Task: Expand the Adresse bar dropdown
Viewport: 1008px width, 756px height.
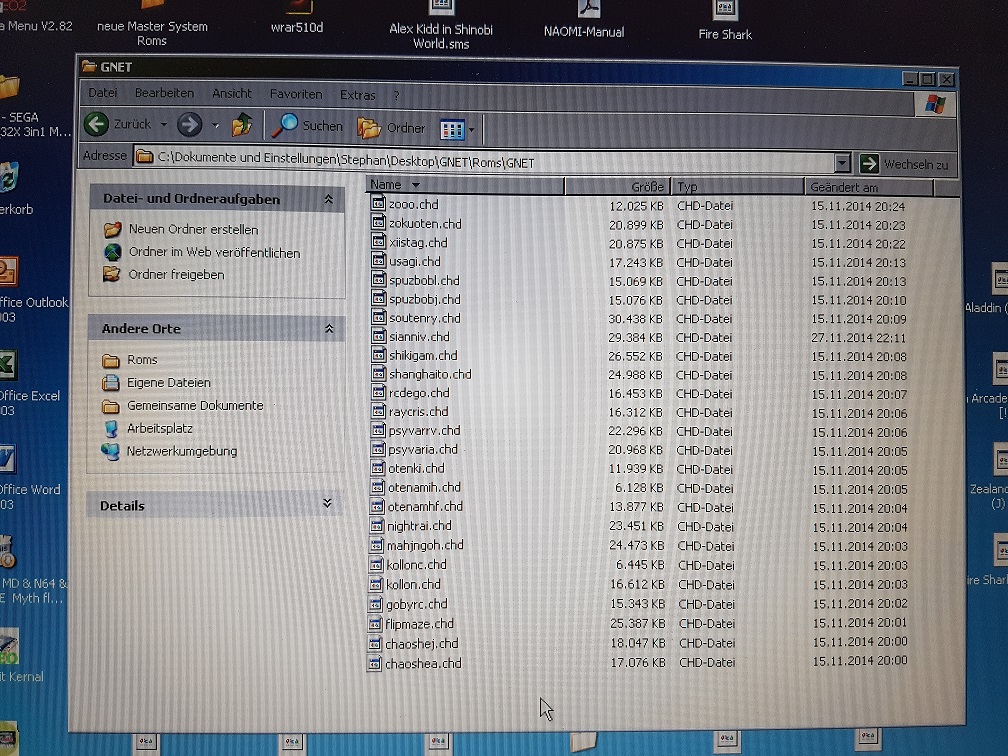Action: (842, 163)
